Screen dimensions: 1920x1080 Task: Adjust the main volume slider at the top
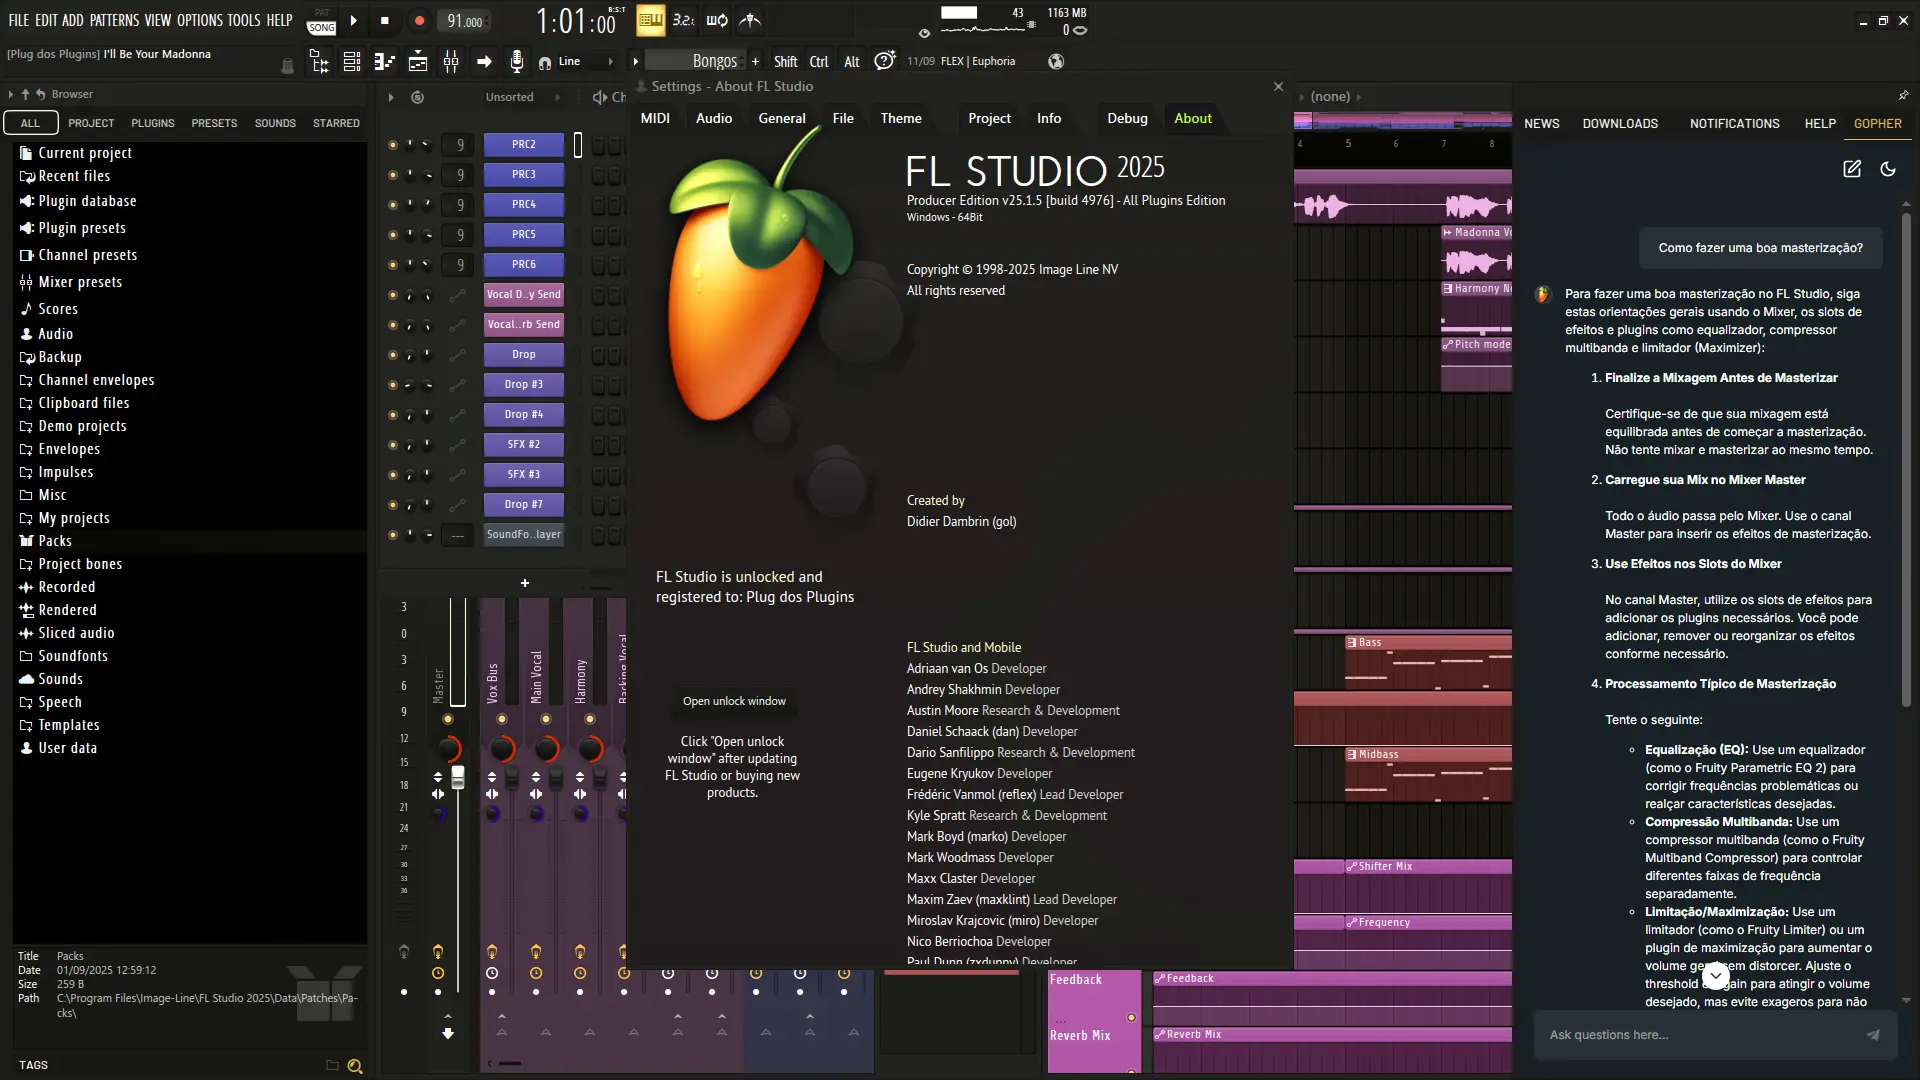click(x=958, y=13)
